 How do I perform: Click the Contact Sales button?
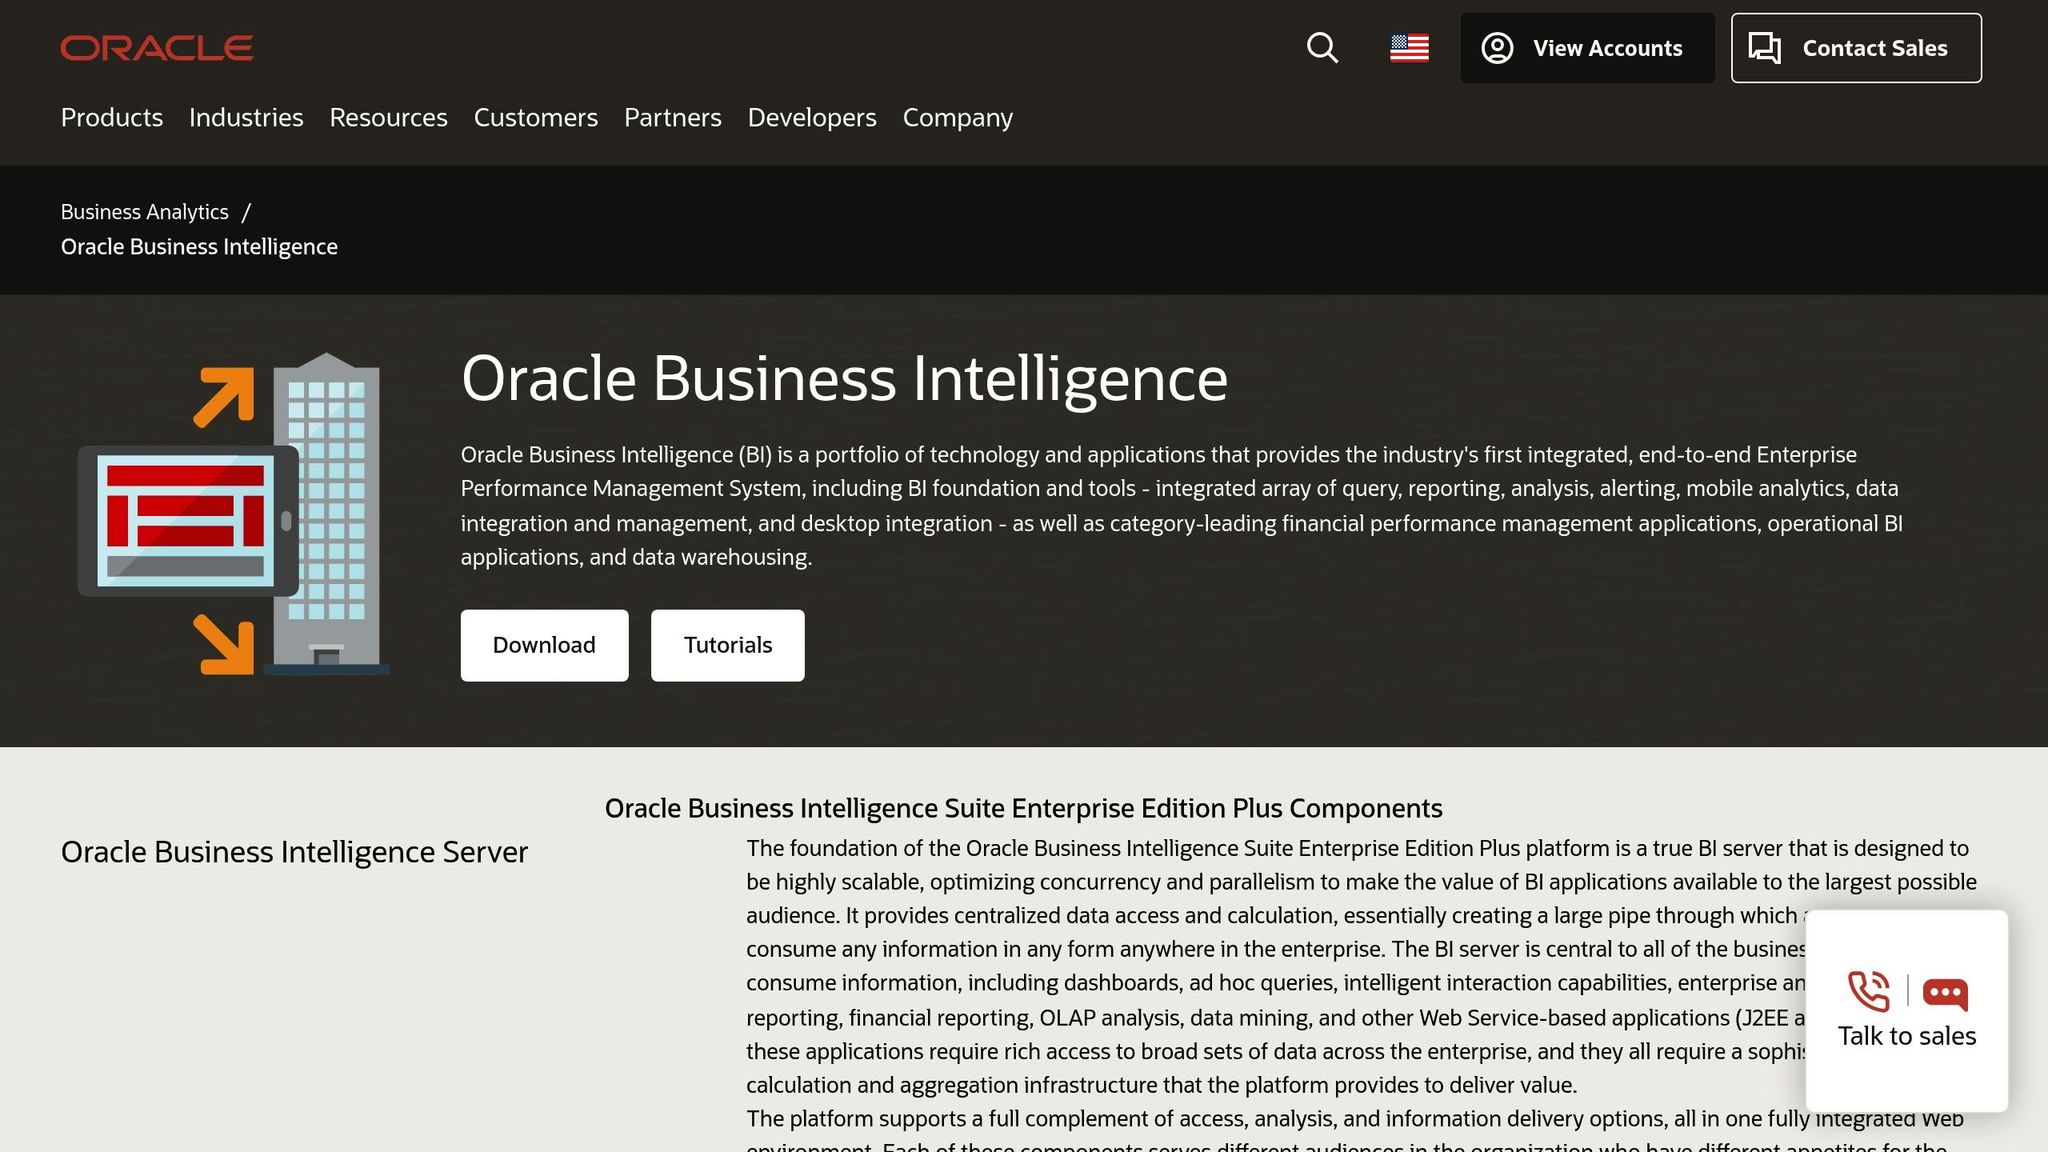pyautogui.click(x=1856, y=48)
